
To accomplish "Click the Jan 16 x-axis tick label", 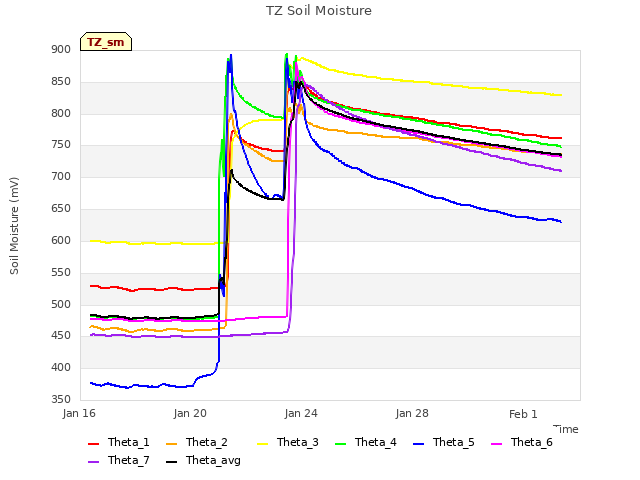I will (79, 413).
